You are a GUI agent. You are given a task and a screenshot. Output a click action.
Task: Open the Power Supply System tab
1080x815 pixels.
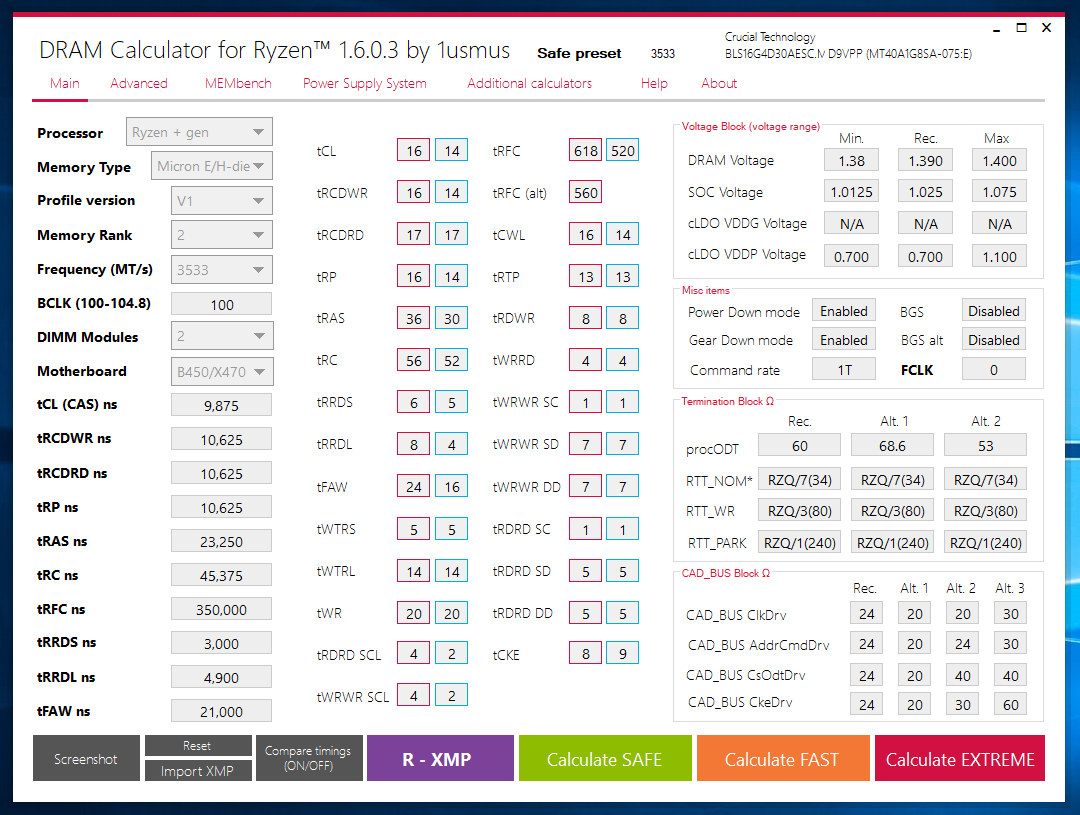(364, 83)
